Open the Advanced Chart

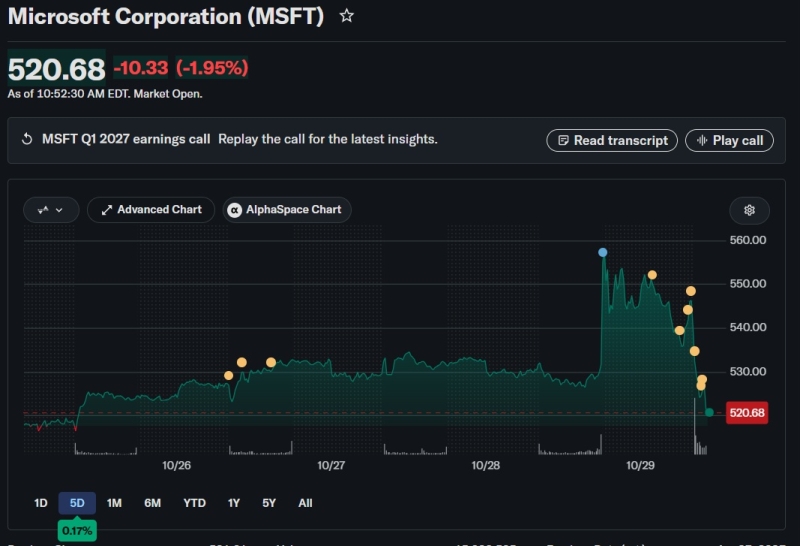tap(151, 210)
